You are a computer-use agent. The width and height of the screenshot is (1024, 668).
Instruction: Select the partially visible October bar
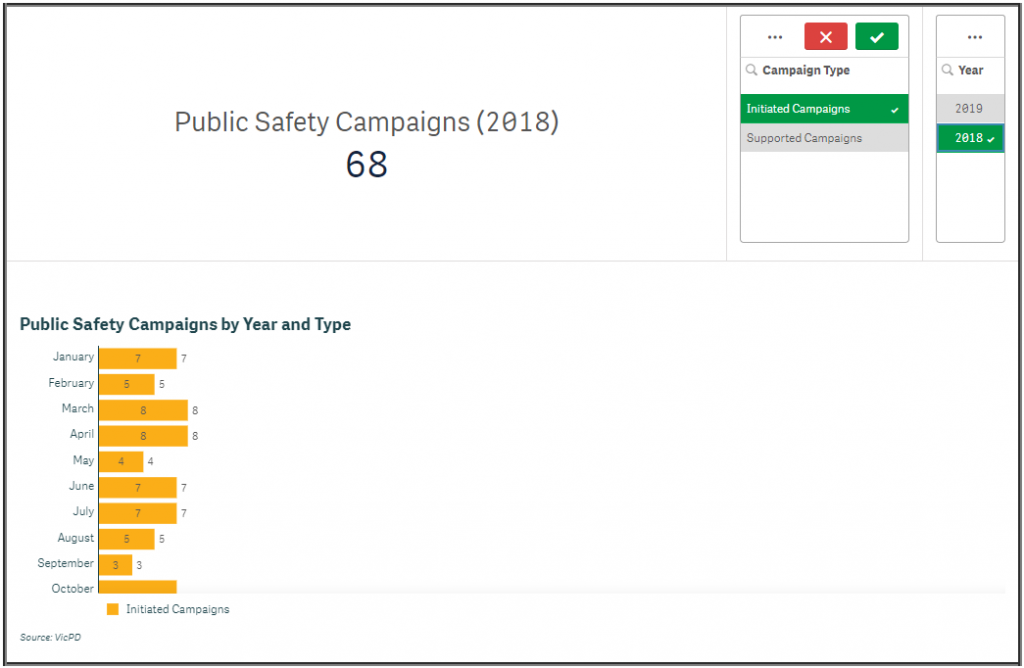(138, 587)
